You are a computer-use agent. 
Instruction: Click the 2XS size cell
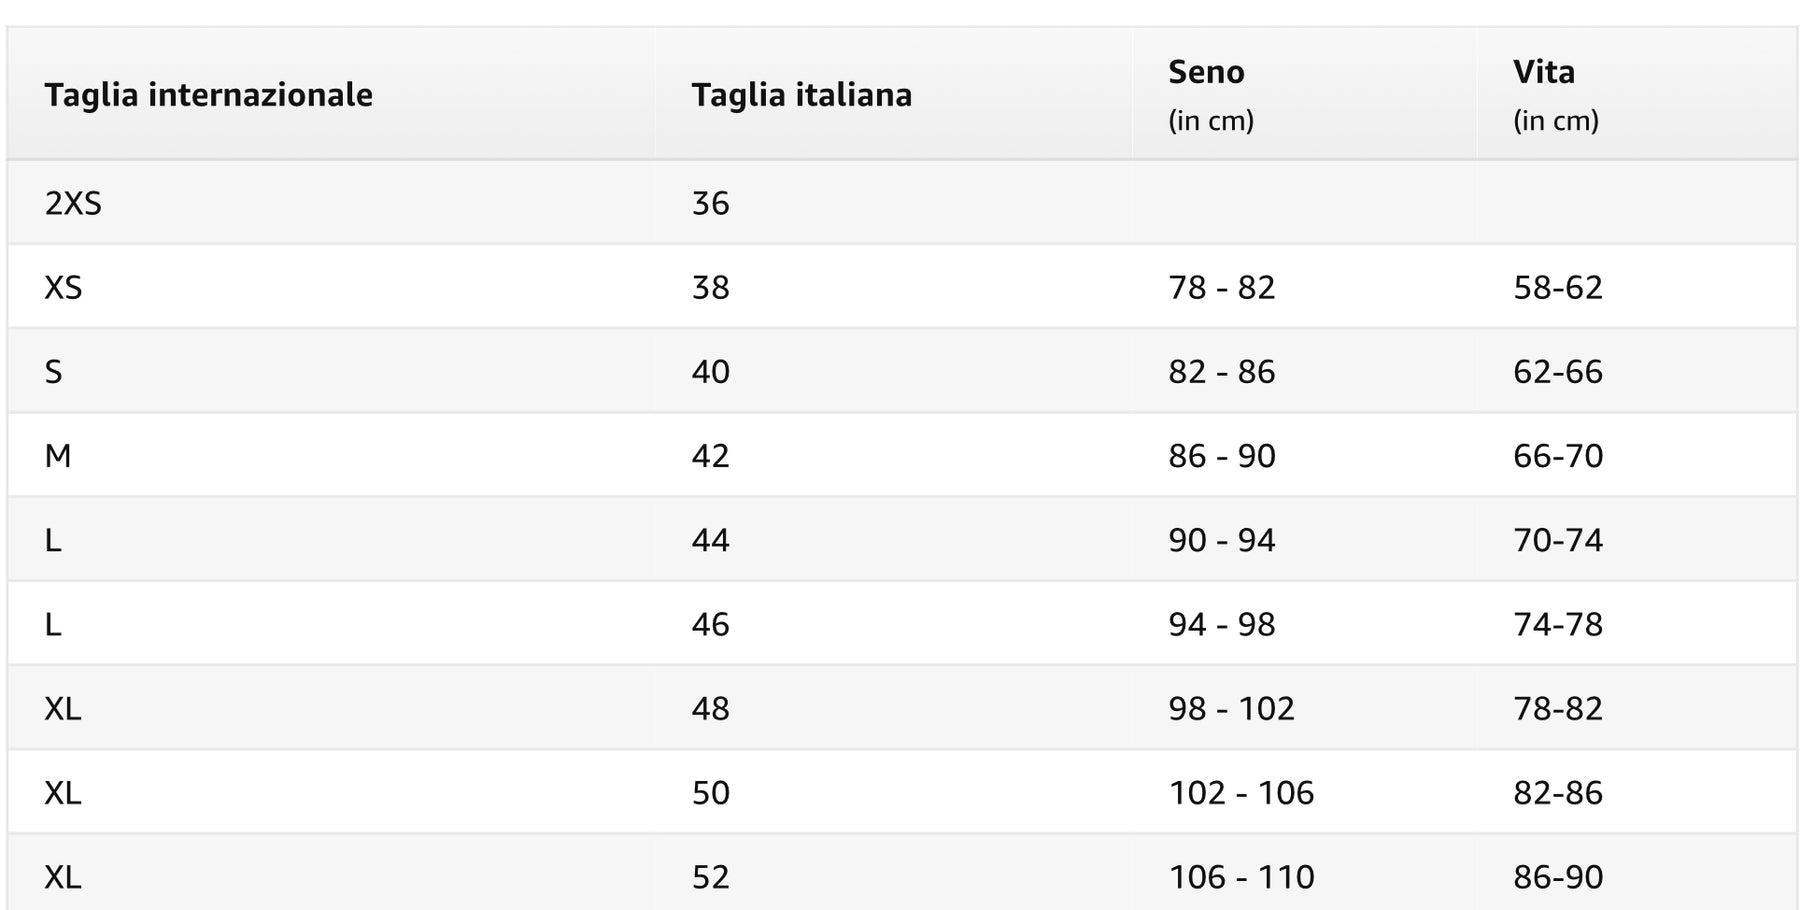coord(73,203)
